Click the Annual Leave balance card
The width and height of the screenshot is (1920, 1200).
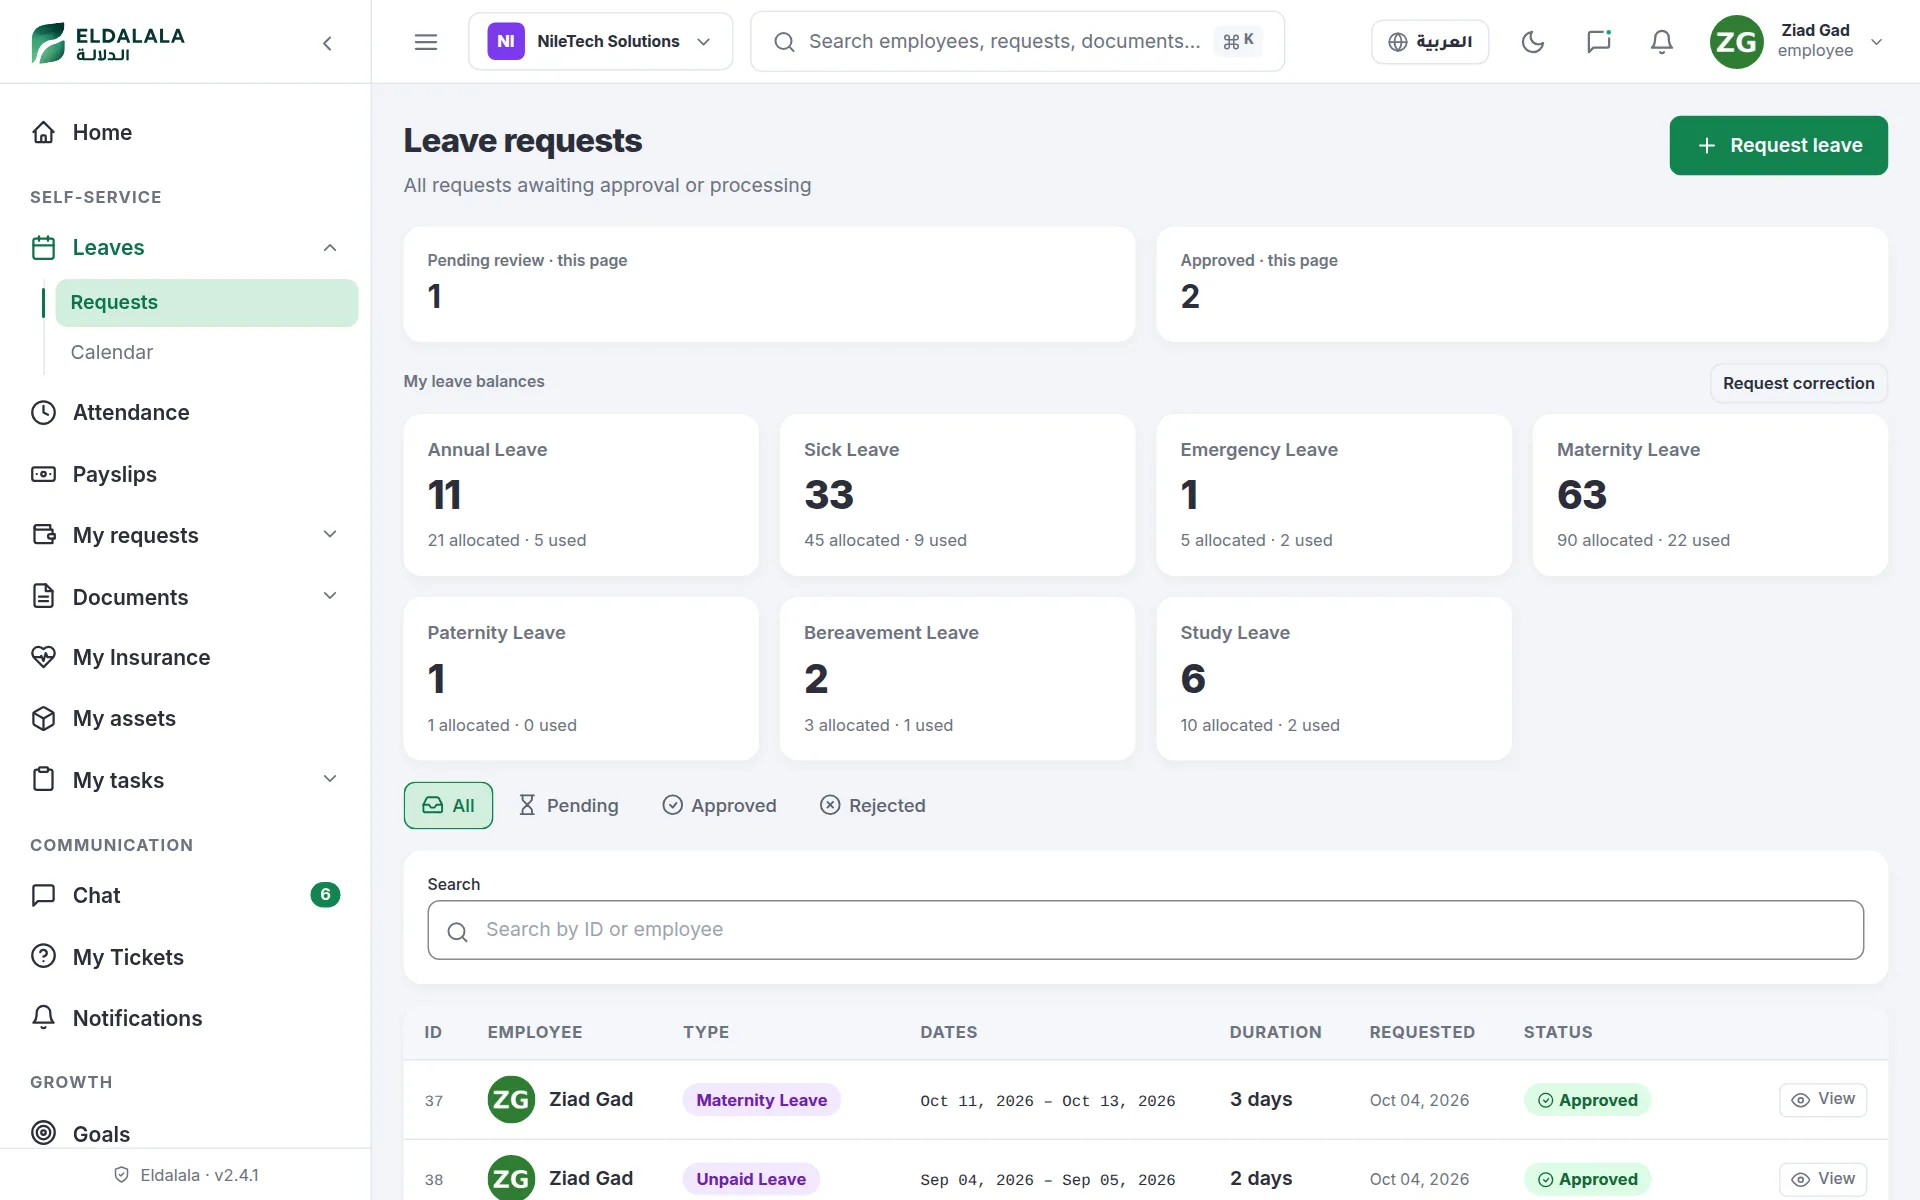581,495
